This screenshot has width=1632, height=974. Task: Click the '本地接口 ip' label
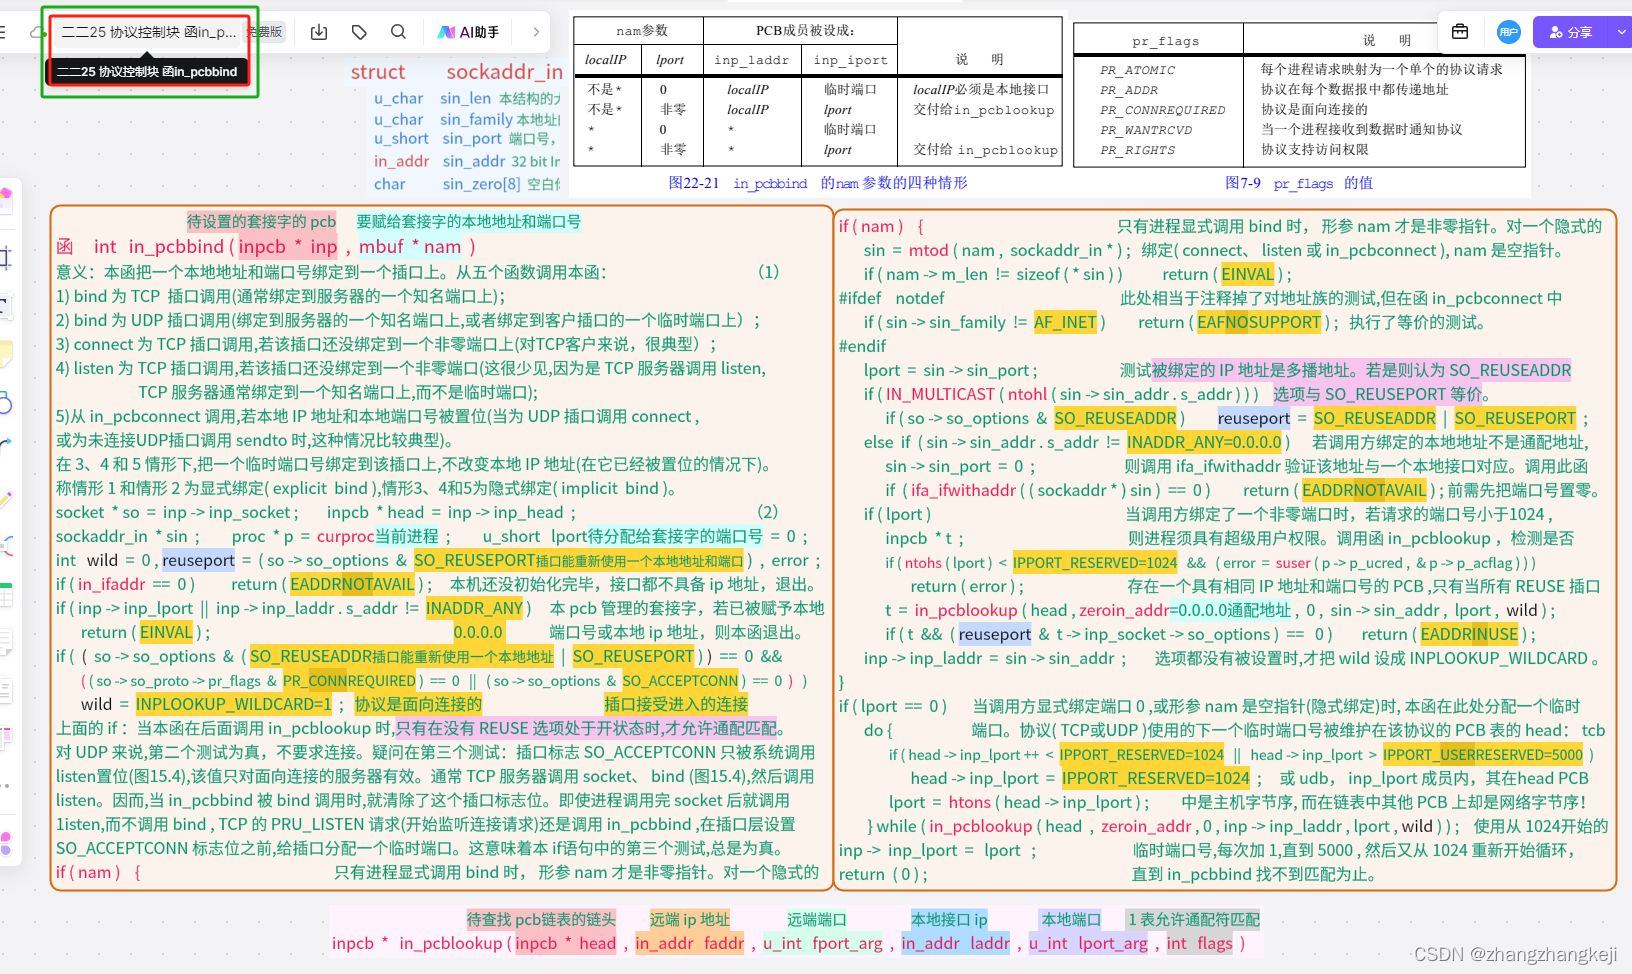coord(949,919)
